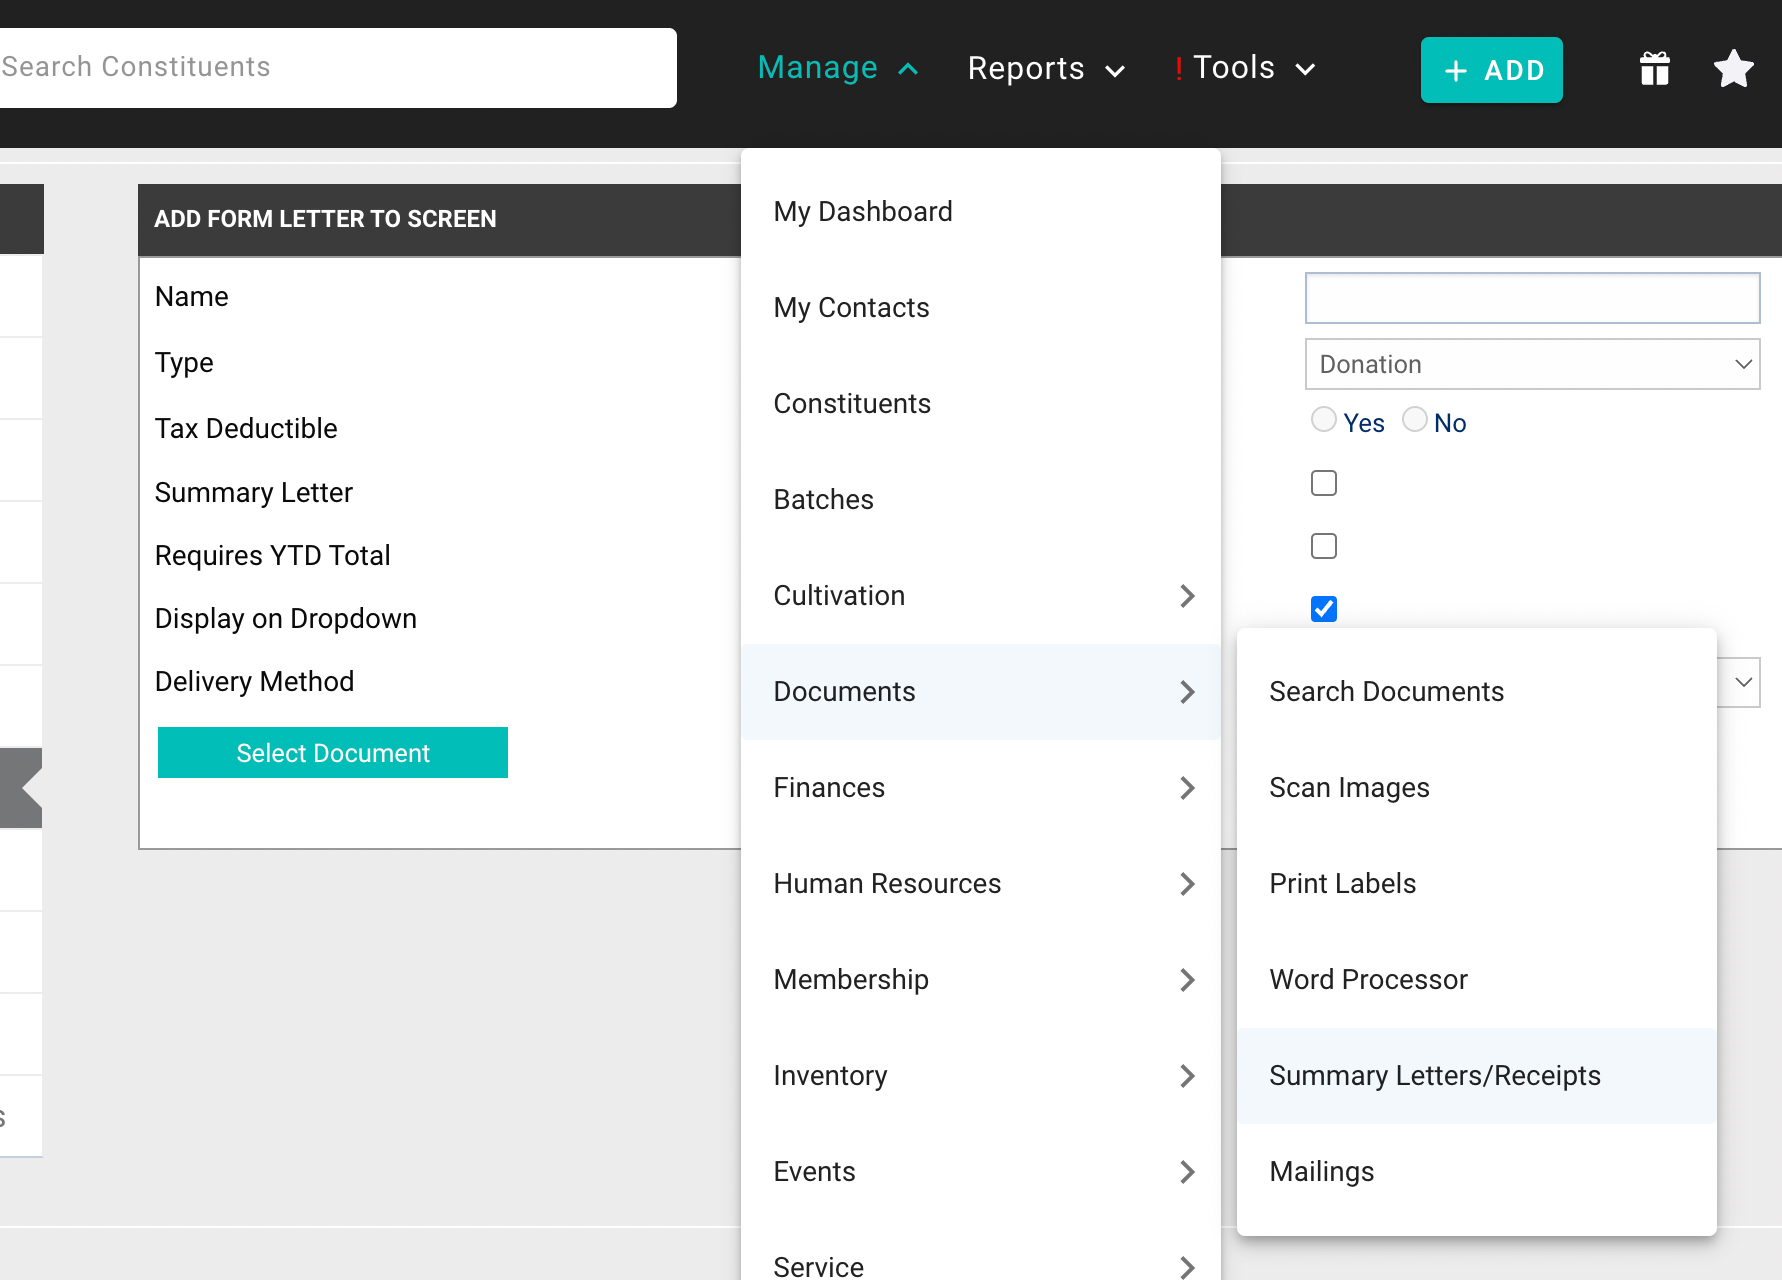Expand the Cultivation submenu arrow
This screenshot has height=1280, width=1782.
point(1187,596)
